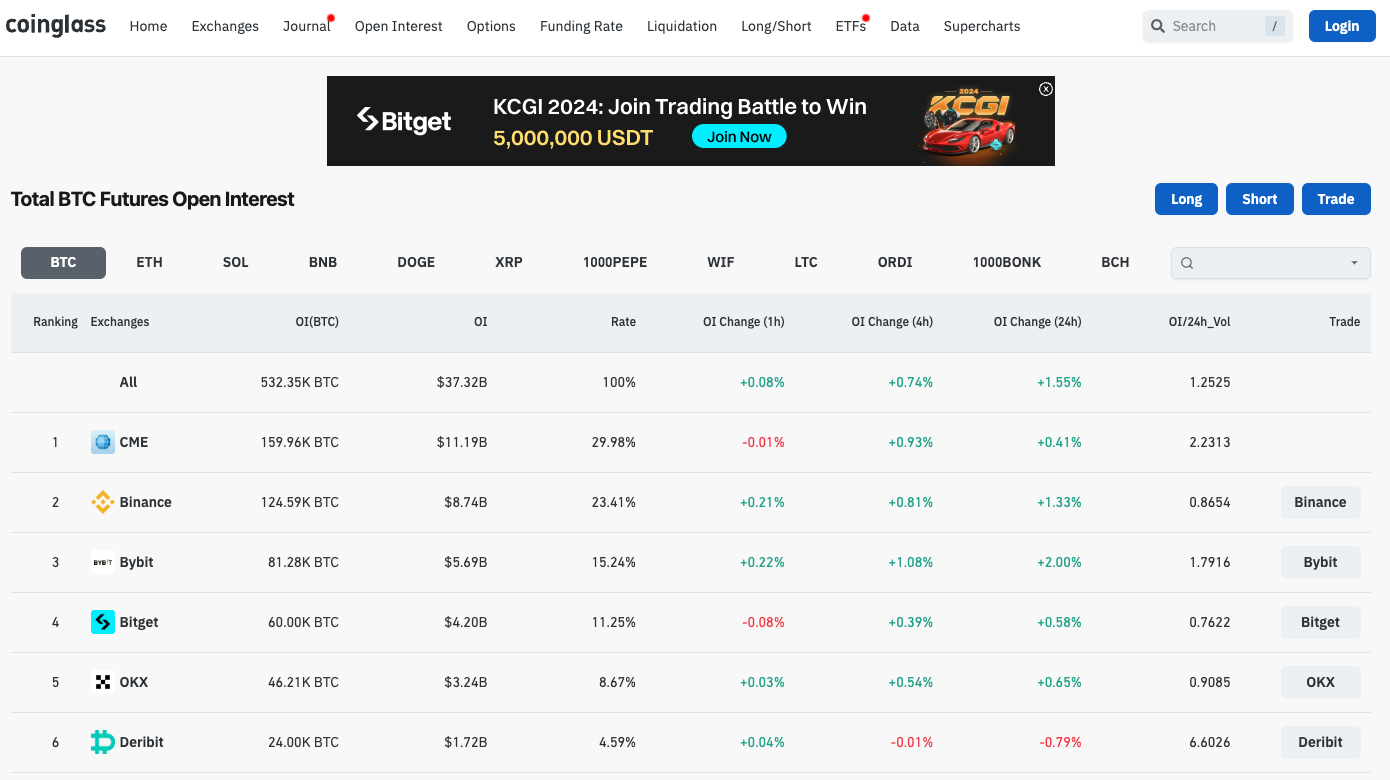This screenshot has height=780, width=1390.
Task: Click the coinglass logo
Action: coord(56,26)
